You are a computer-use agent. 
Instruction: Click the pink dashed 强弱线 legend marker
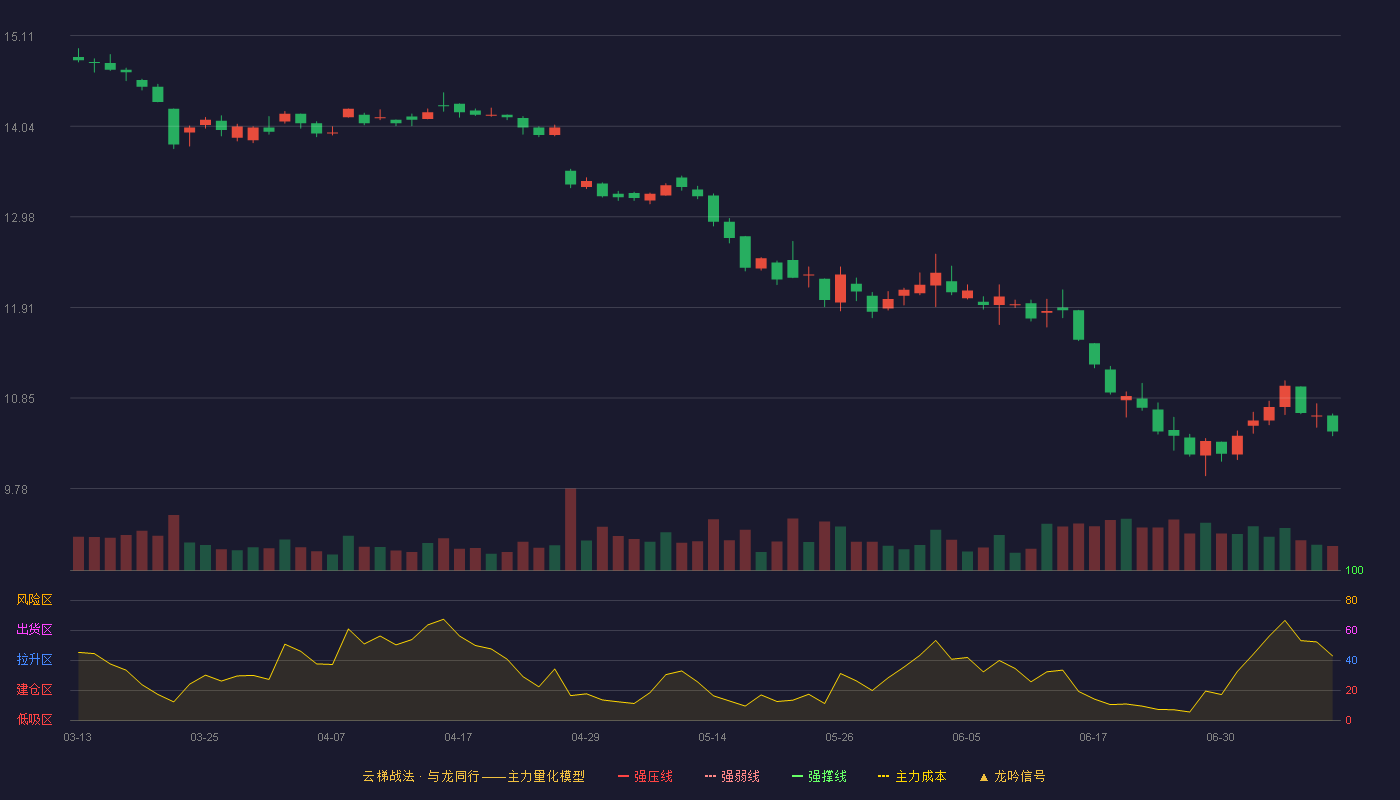[x=710, y=776]
